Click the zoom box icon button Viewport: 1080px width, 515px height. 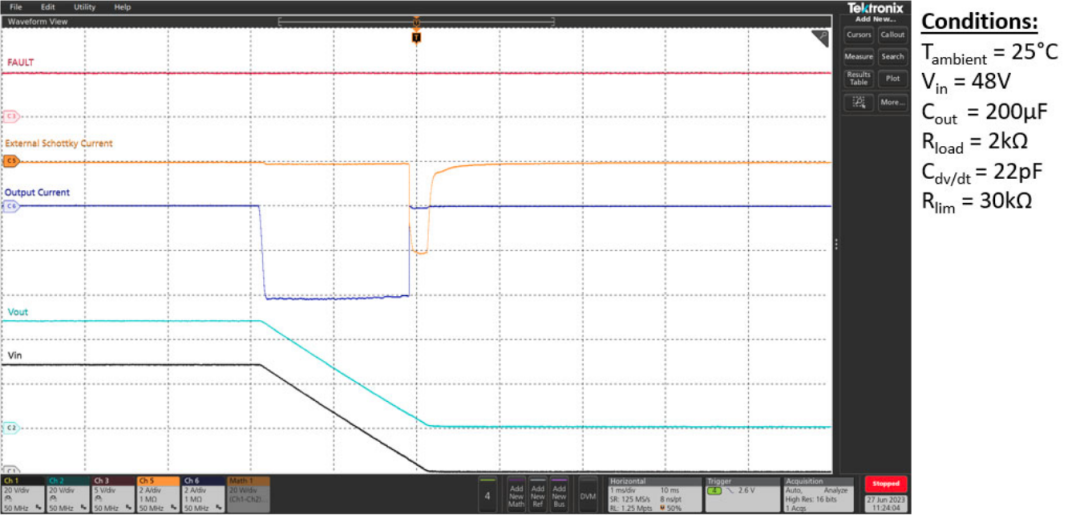click(x=857, y=102)
